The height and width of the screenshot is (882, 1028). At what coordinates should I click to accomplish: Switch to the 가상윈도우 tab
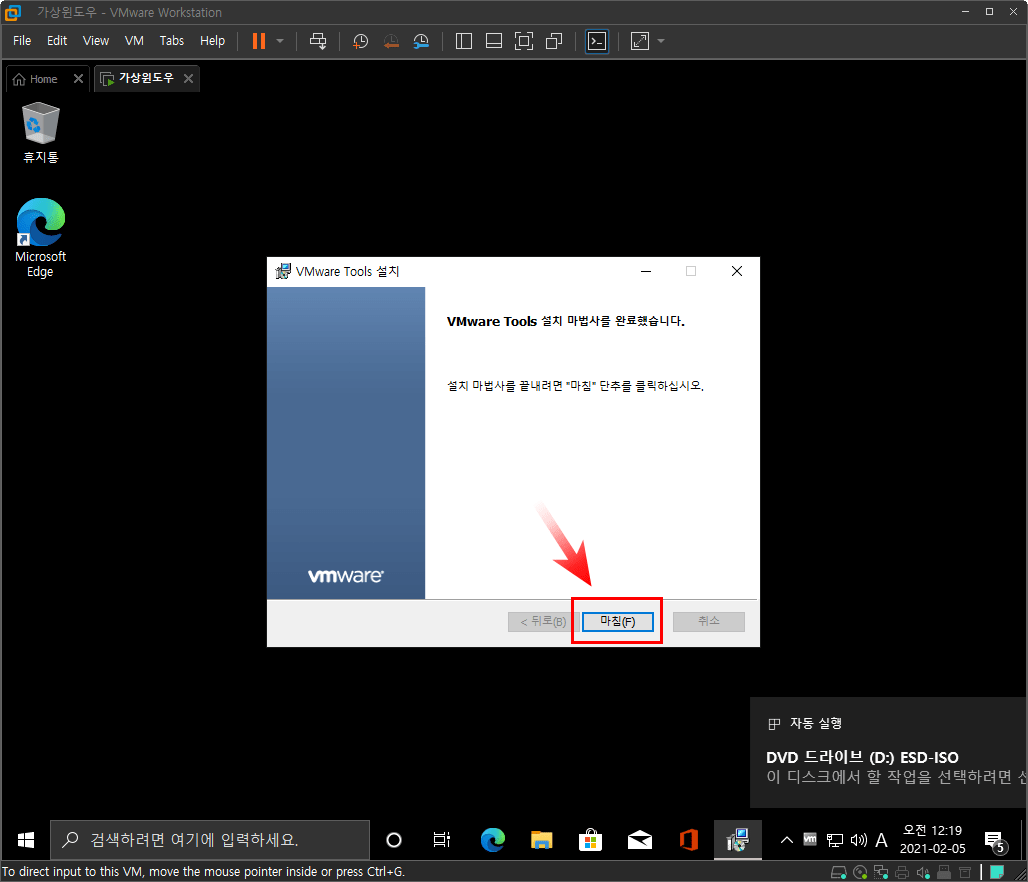138,78
